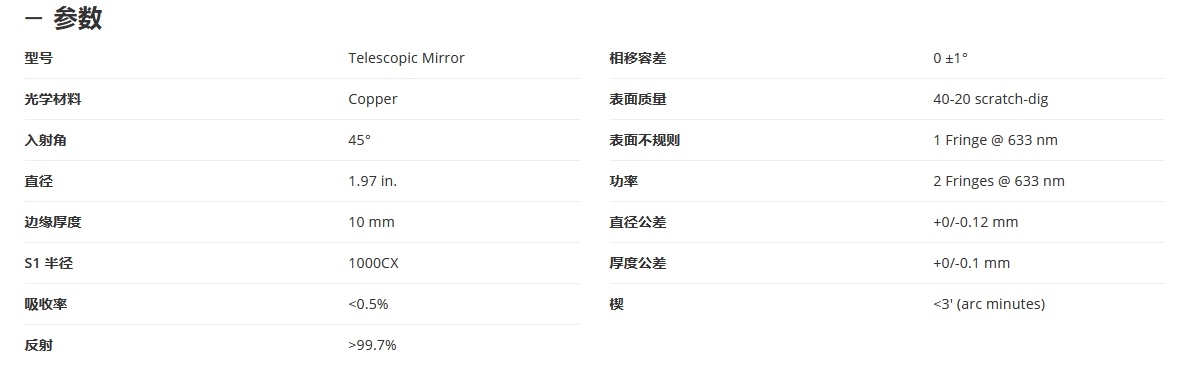Viewport: 1179px width, 390px height.
Task: Click the 光学材料 label
Action: [x=53, y=99]
